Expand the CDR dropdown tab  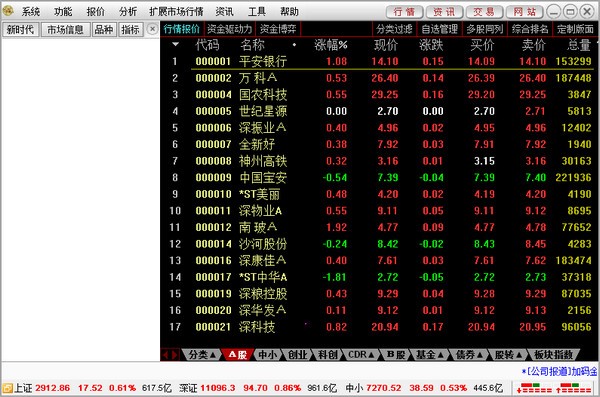[x=361, y=355]
